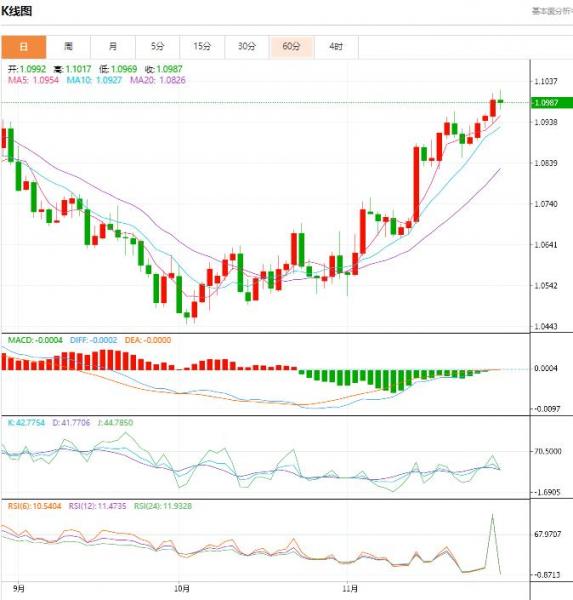Click the DIFF value label
Image resolution: width=573 pixels, height=600 pixels.
pyautogui.click(x=93, y=340)
